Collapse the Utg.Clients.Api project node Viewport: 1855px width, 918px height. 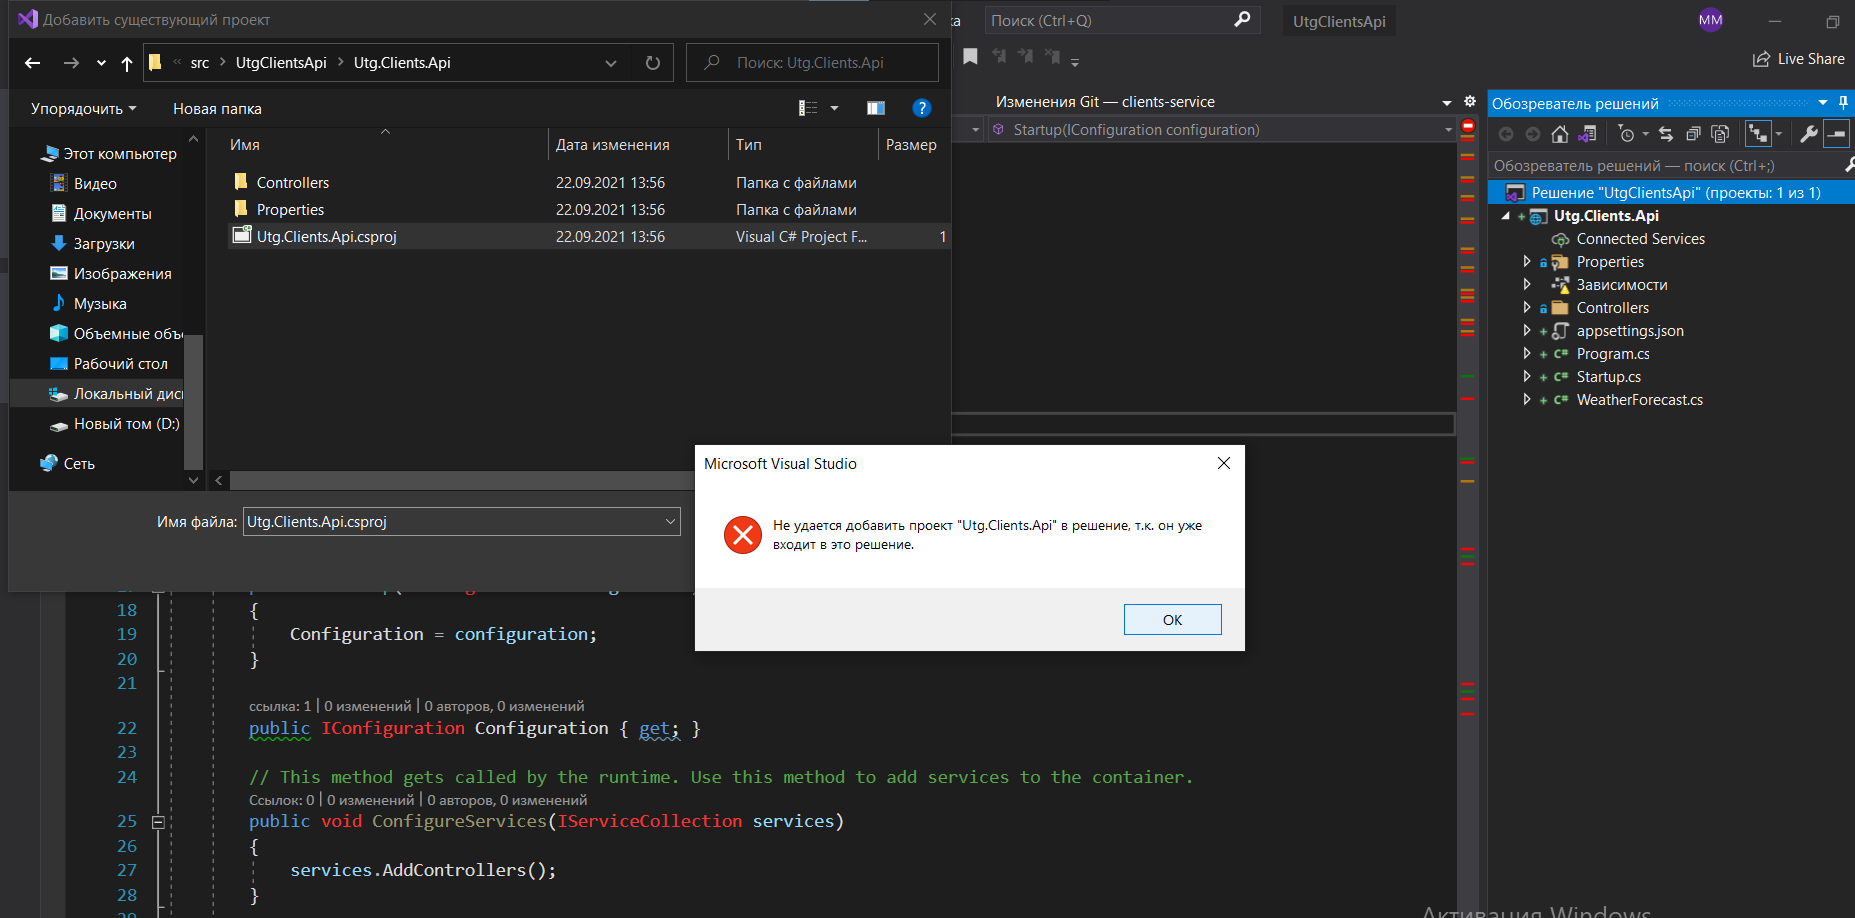coord(1505,216)
